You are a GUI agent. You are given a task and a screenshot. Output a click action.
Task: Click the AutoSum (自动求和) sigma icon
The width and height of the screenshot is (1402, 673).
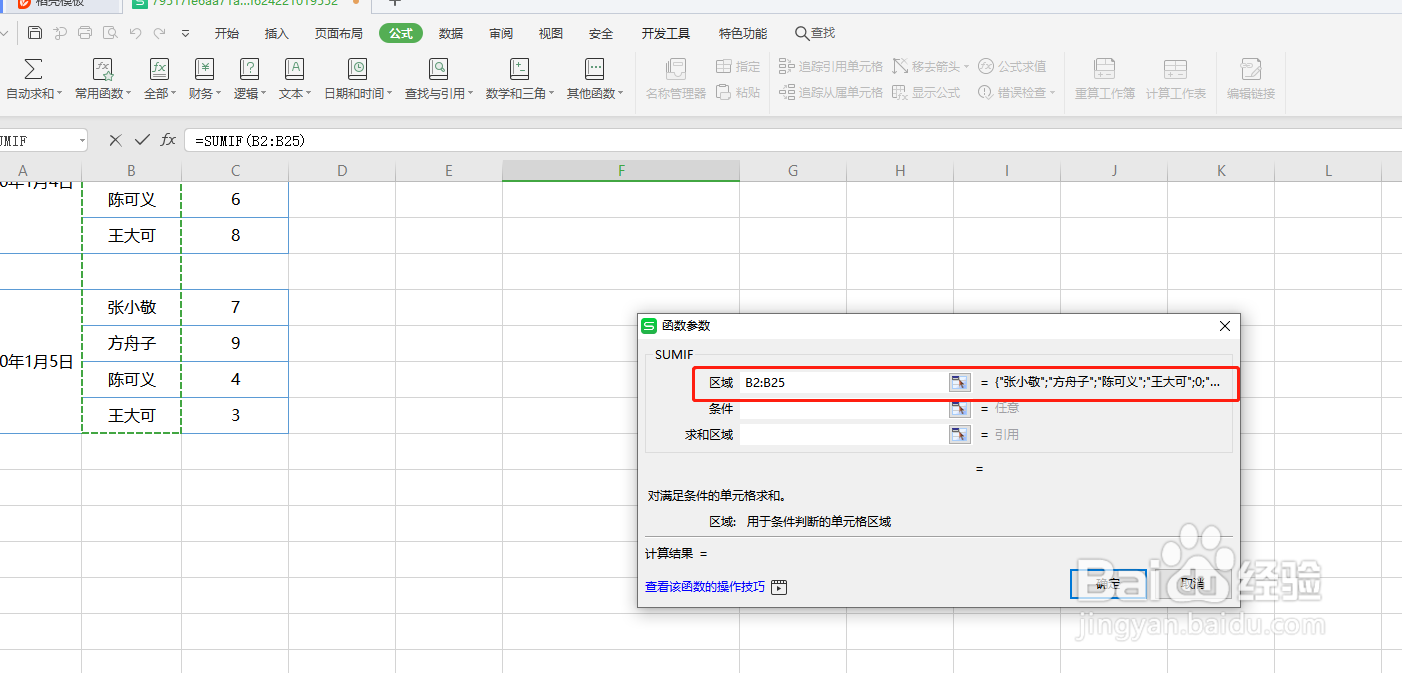tap(33, 69)
